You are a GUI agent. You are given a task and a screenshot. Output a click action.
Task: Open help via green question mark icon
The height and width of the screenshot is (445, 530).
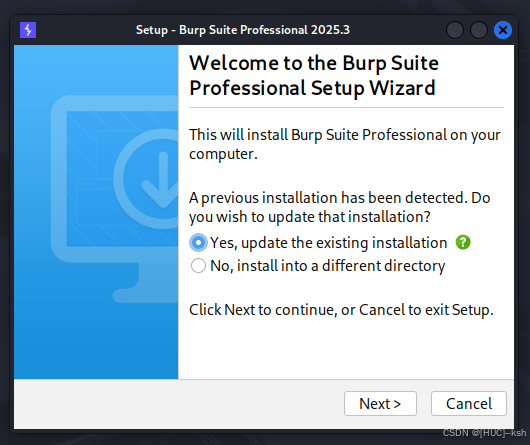pos(463,242)
